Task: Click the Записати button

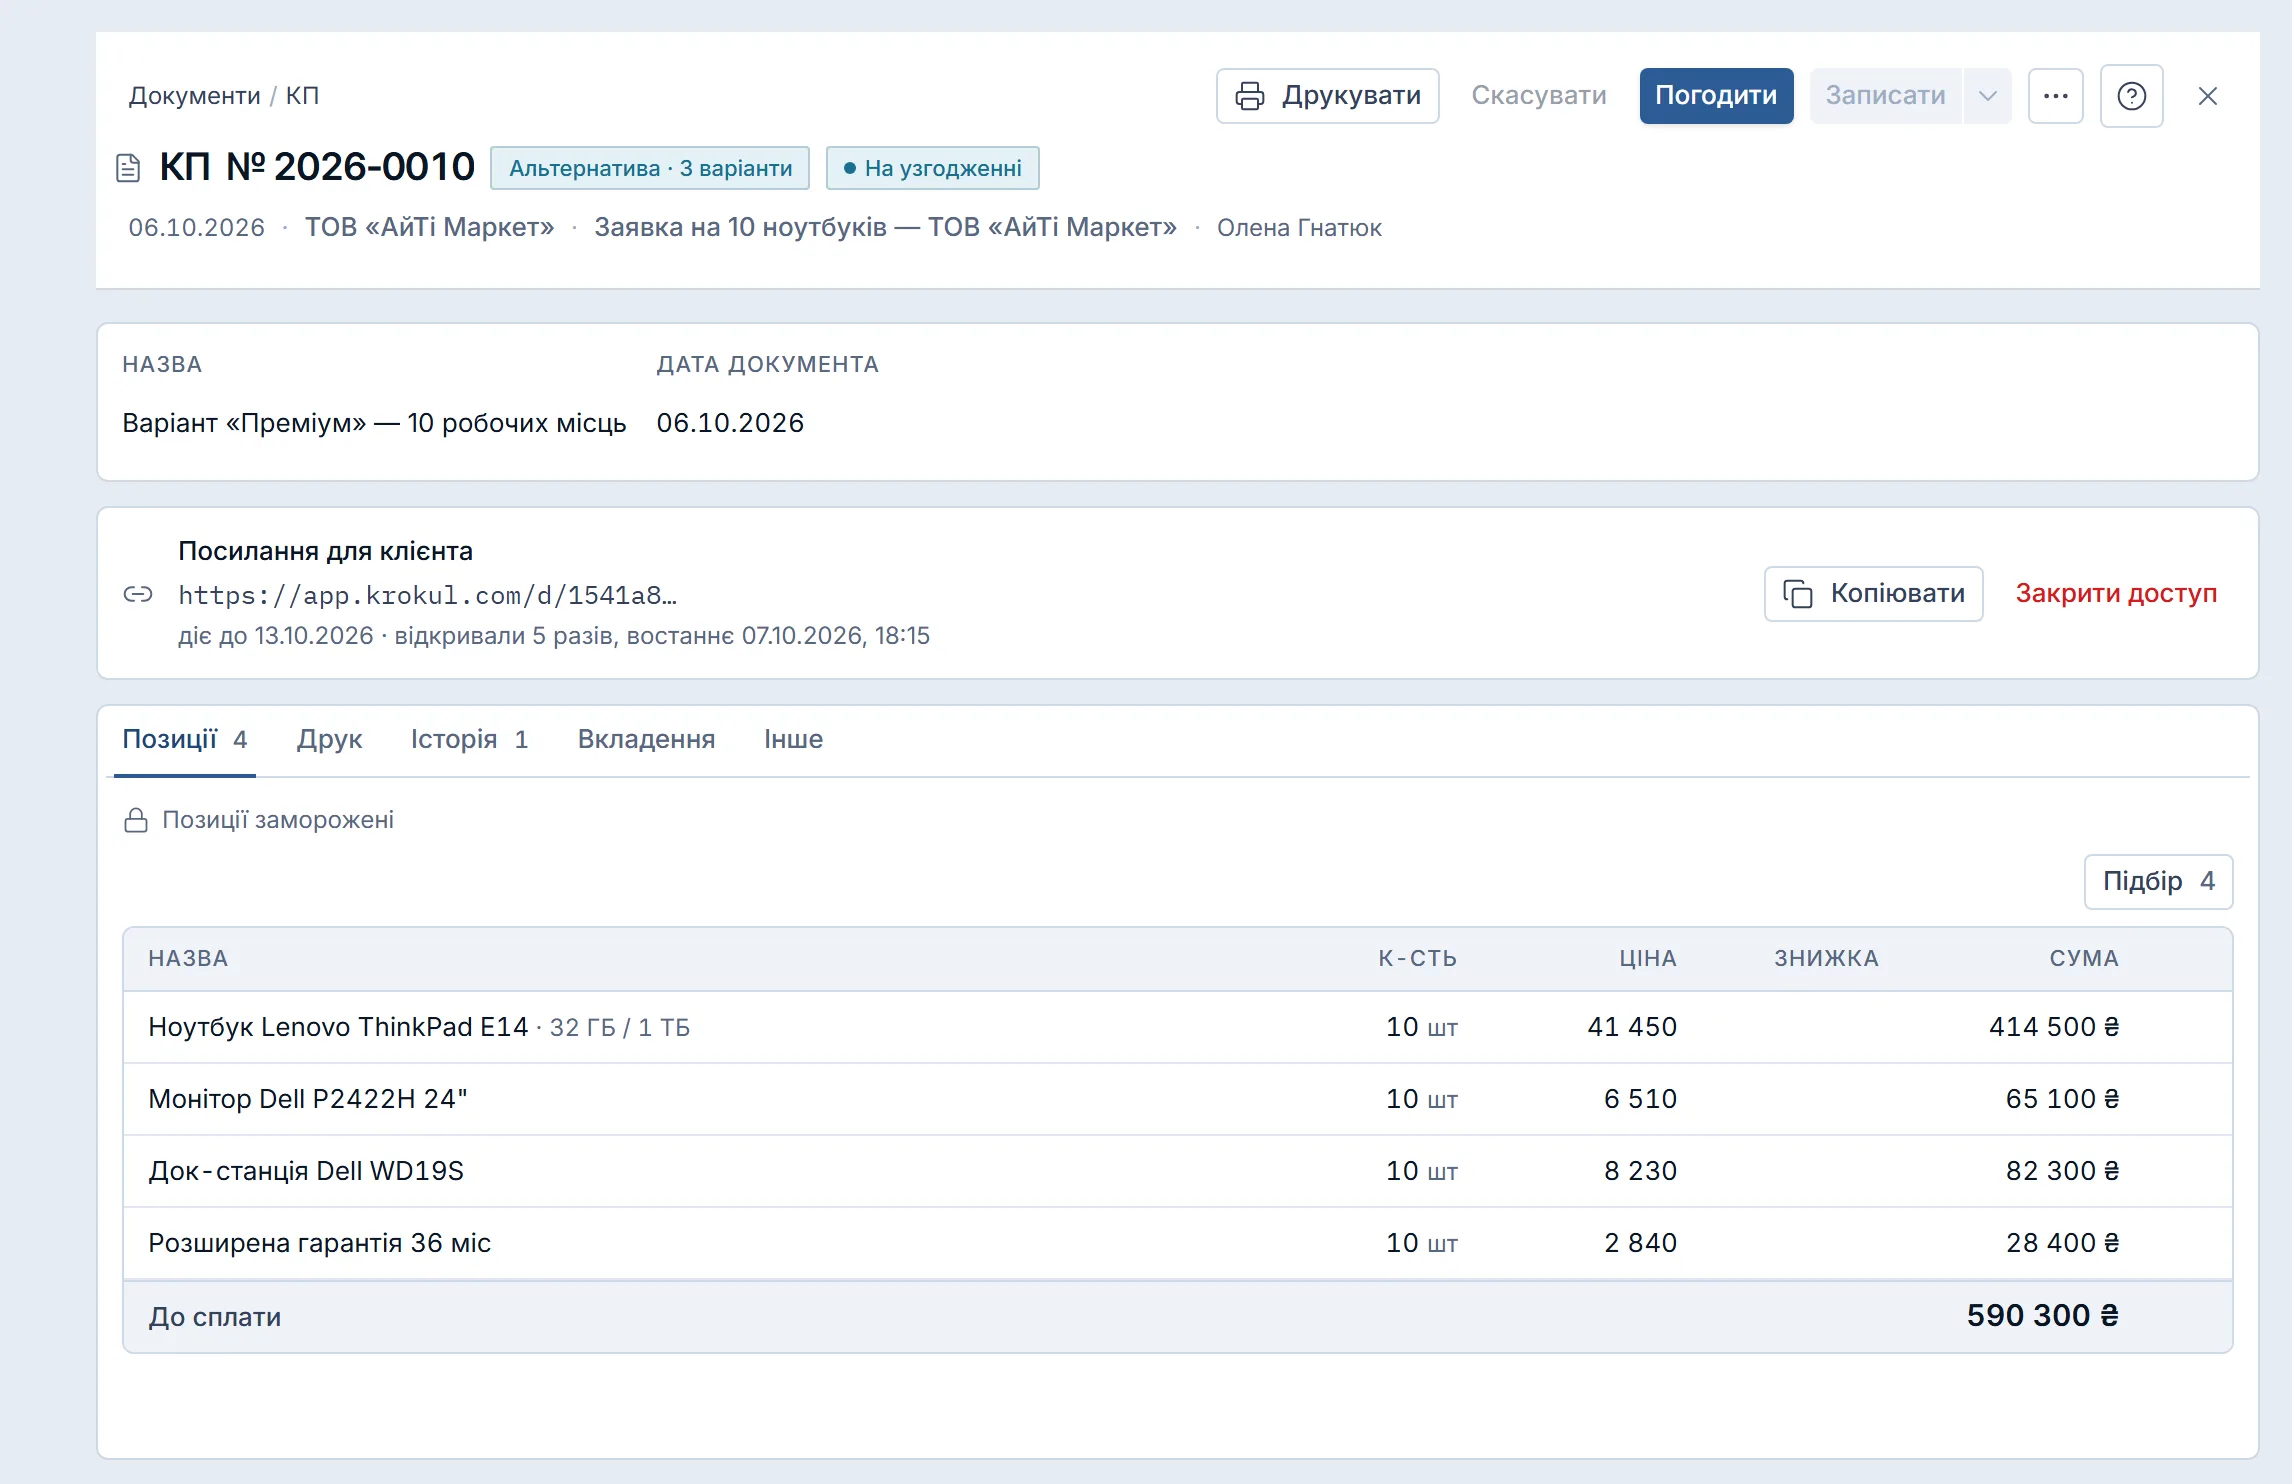Action: [x=1885, y=96]
